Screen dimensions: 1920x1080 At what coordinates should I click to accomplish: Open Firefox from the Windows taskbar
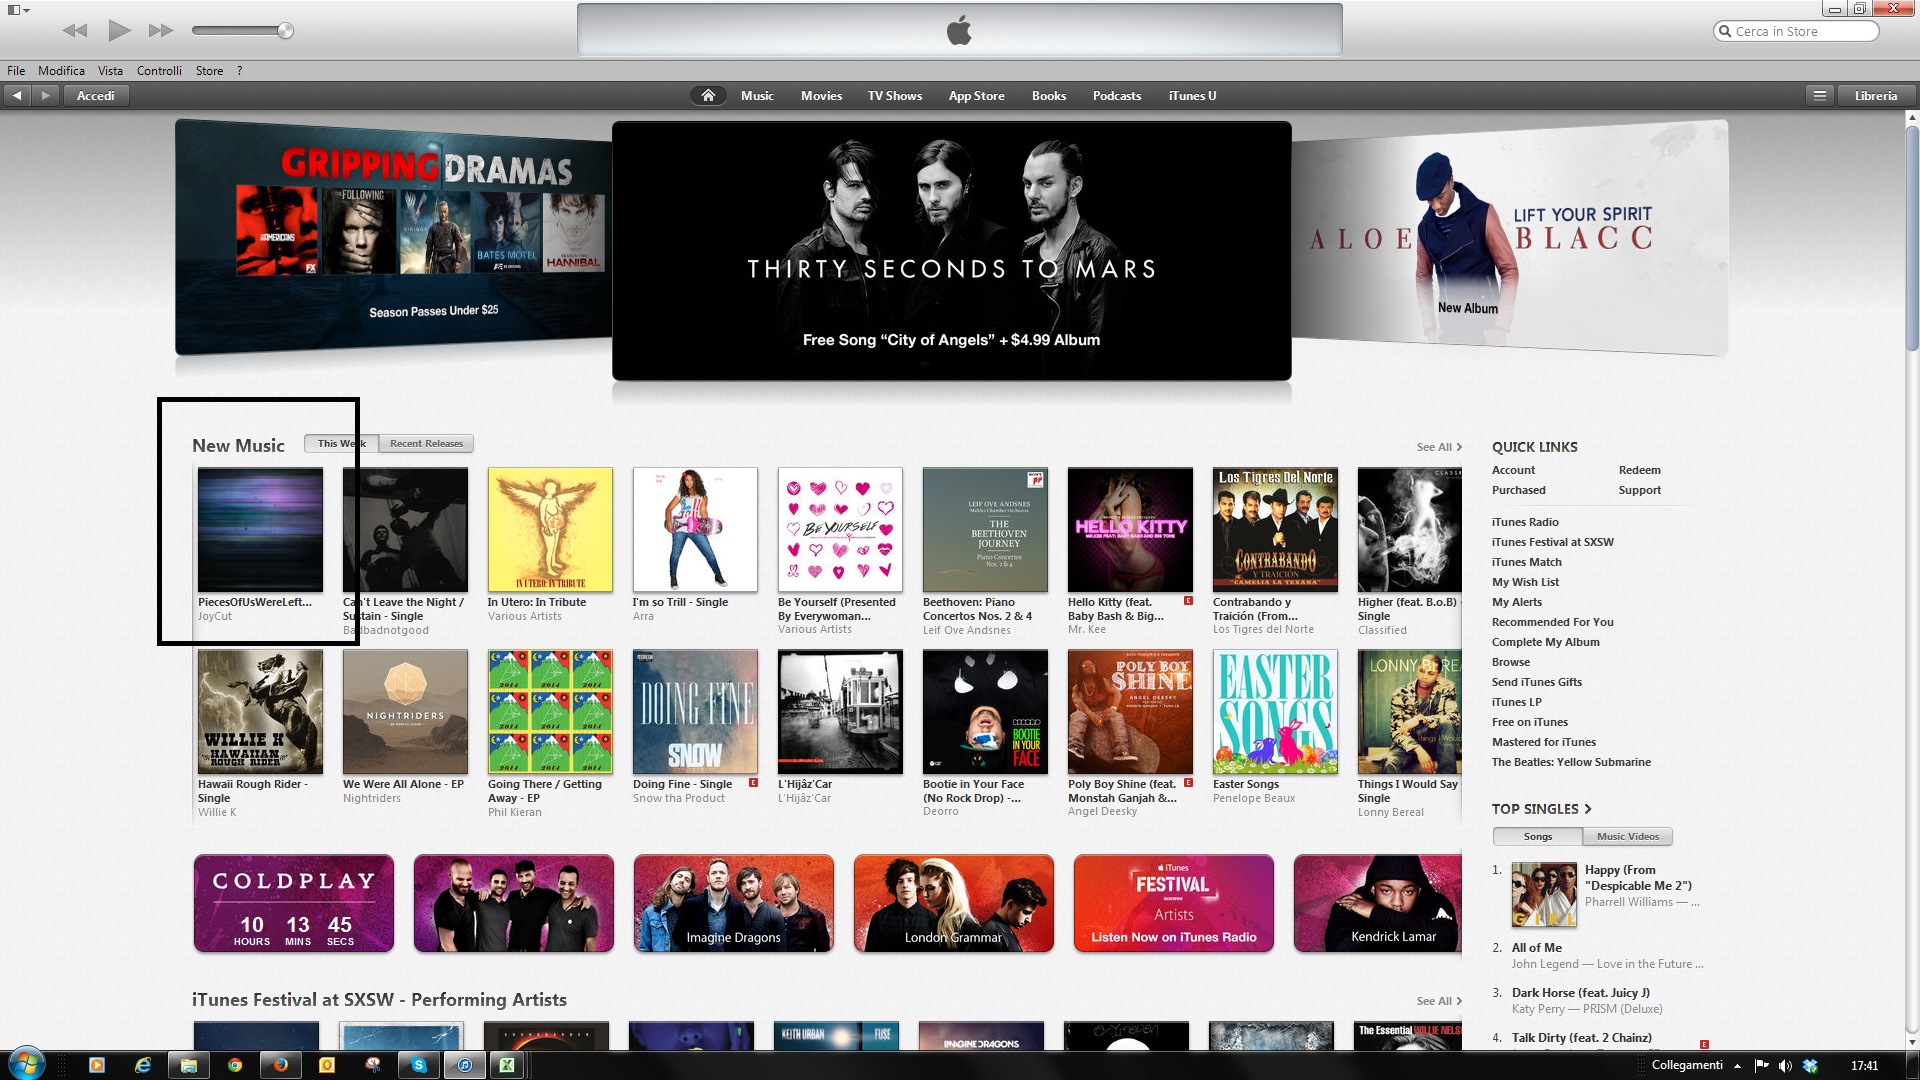click(281, 1065)
